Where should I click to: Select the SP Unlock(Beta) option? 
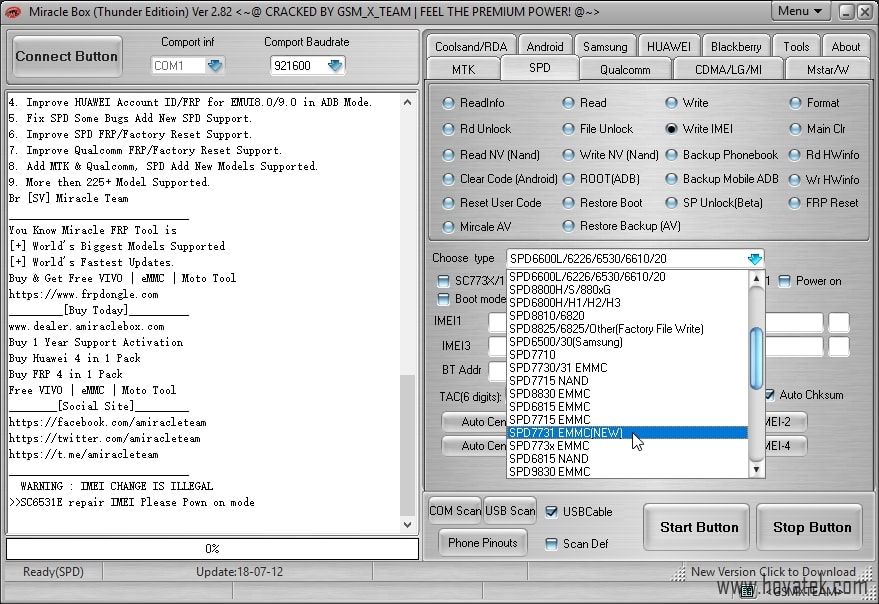coord(714,202)
